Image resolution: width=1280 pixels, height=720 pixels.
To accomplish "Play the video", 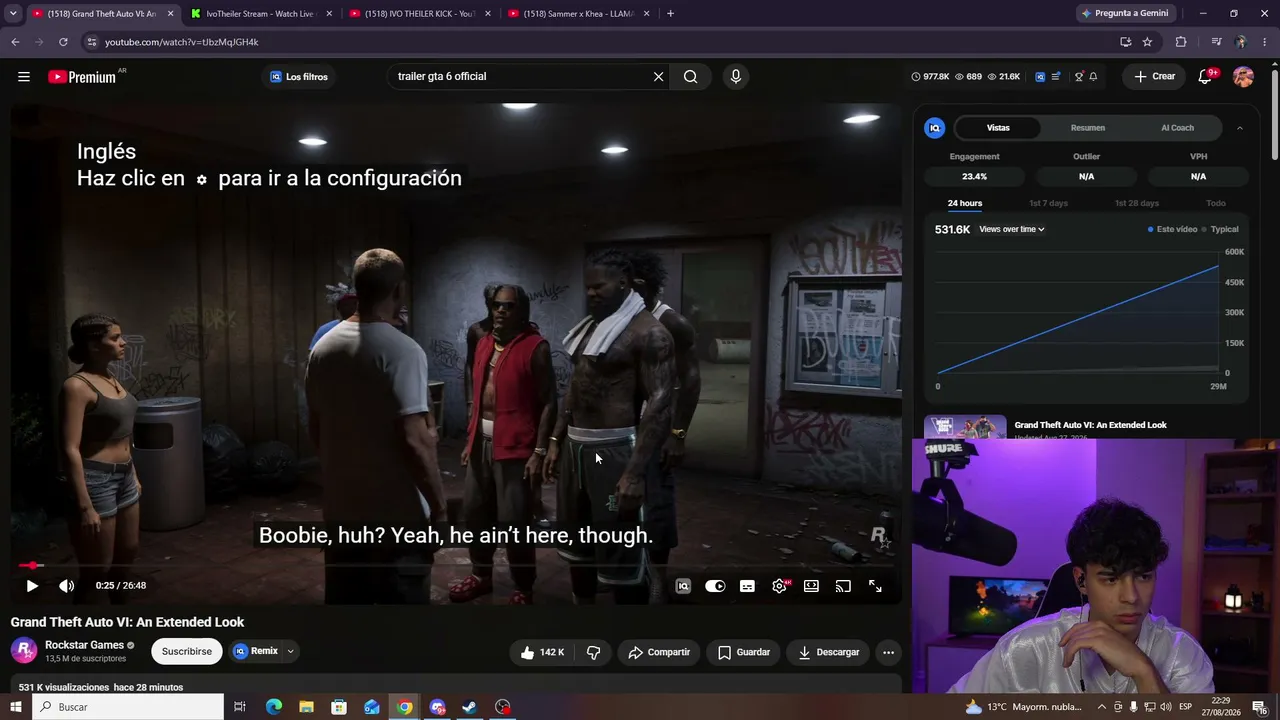I will click(32, 586).
